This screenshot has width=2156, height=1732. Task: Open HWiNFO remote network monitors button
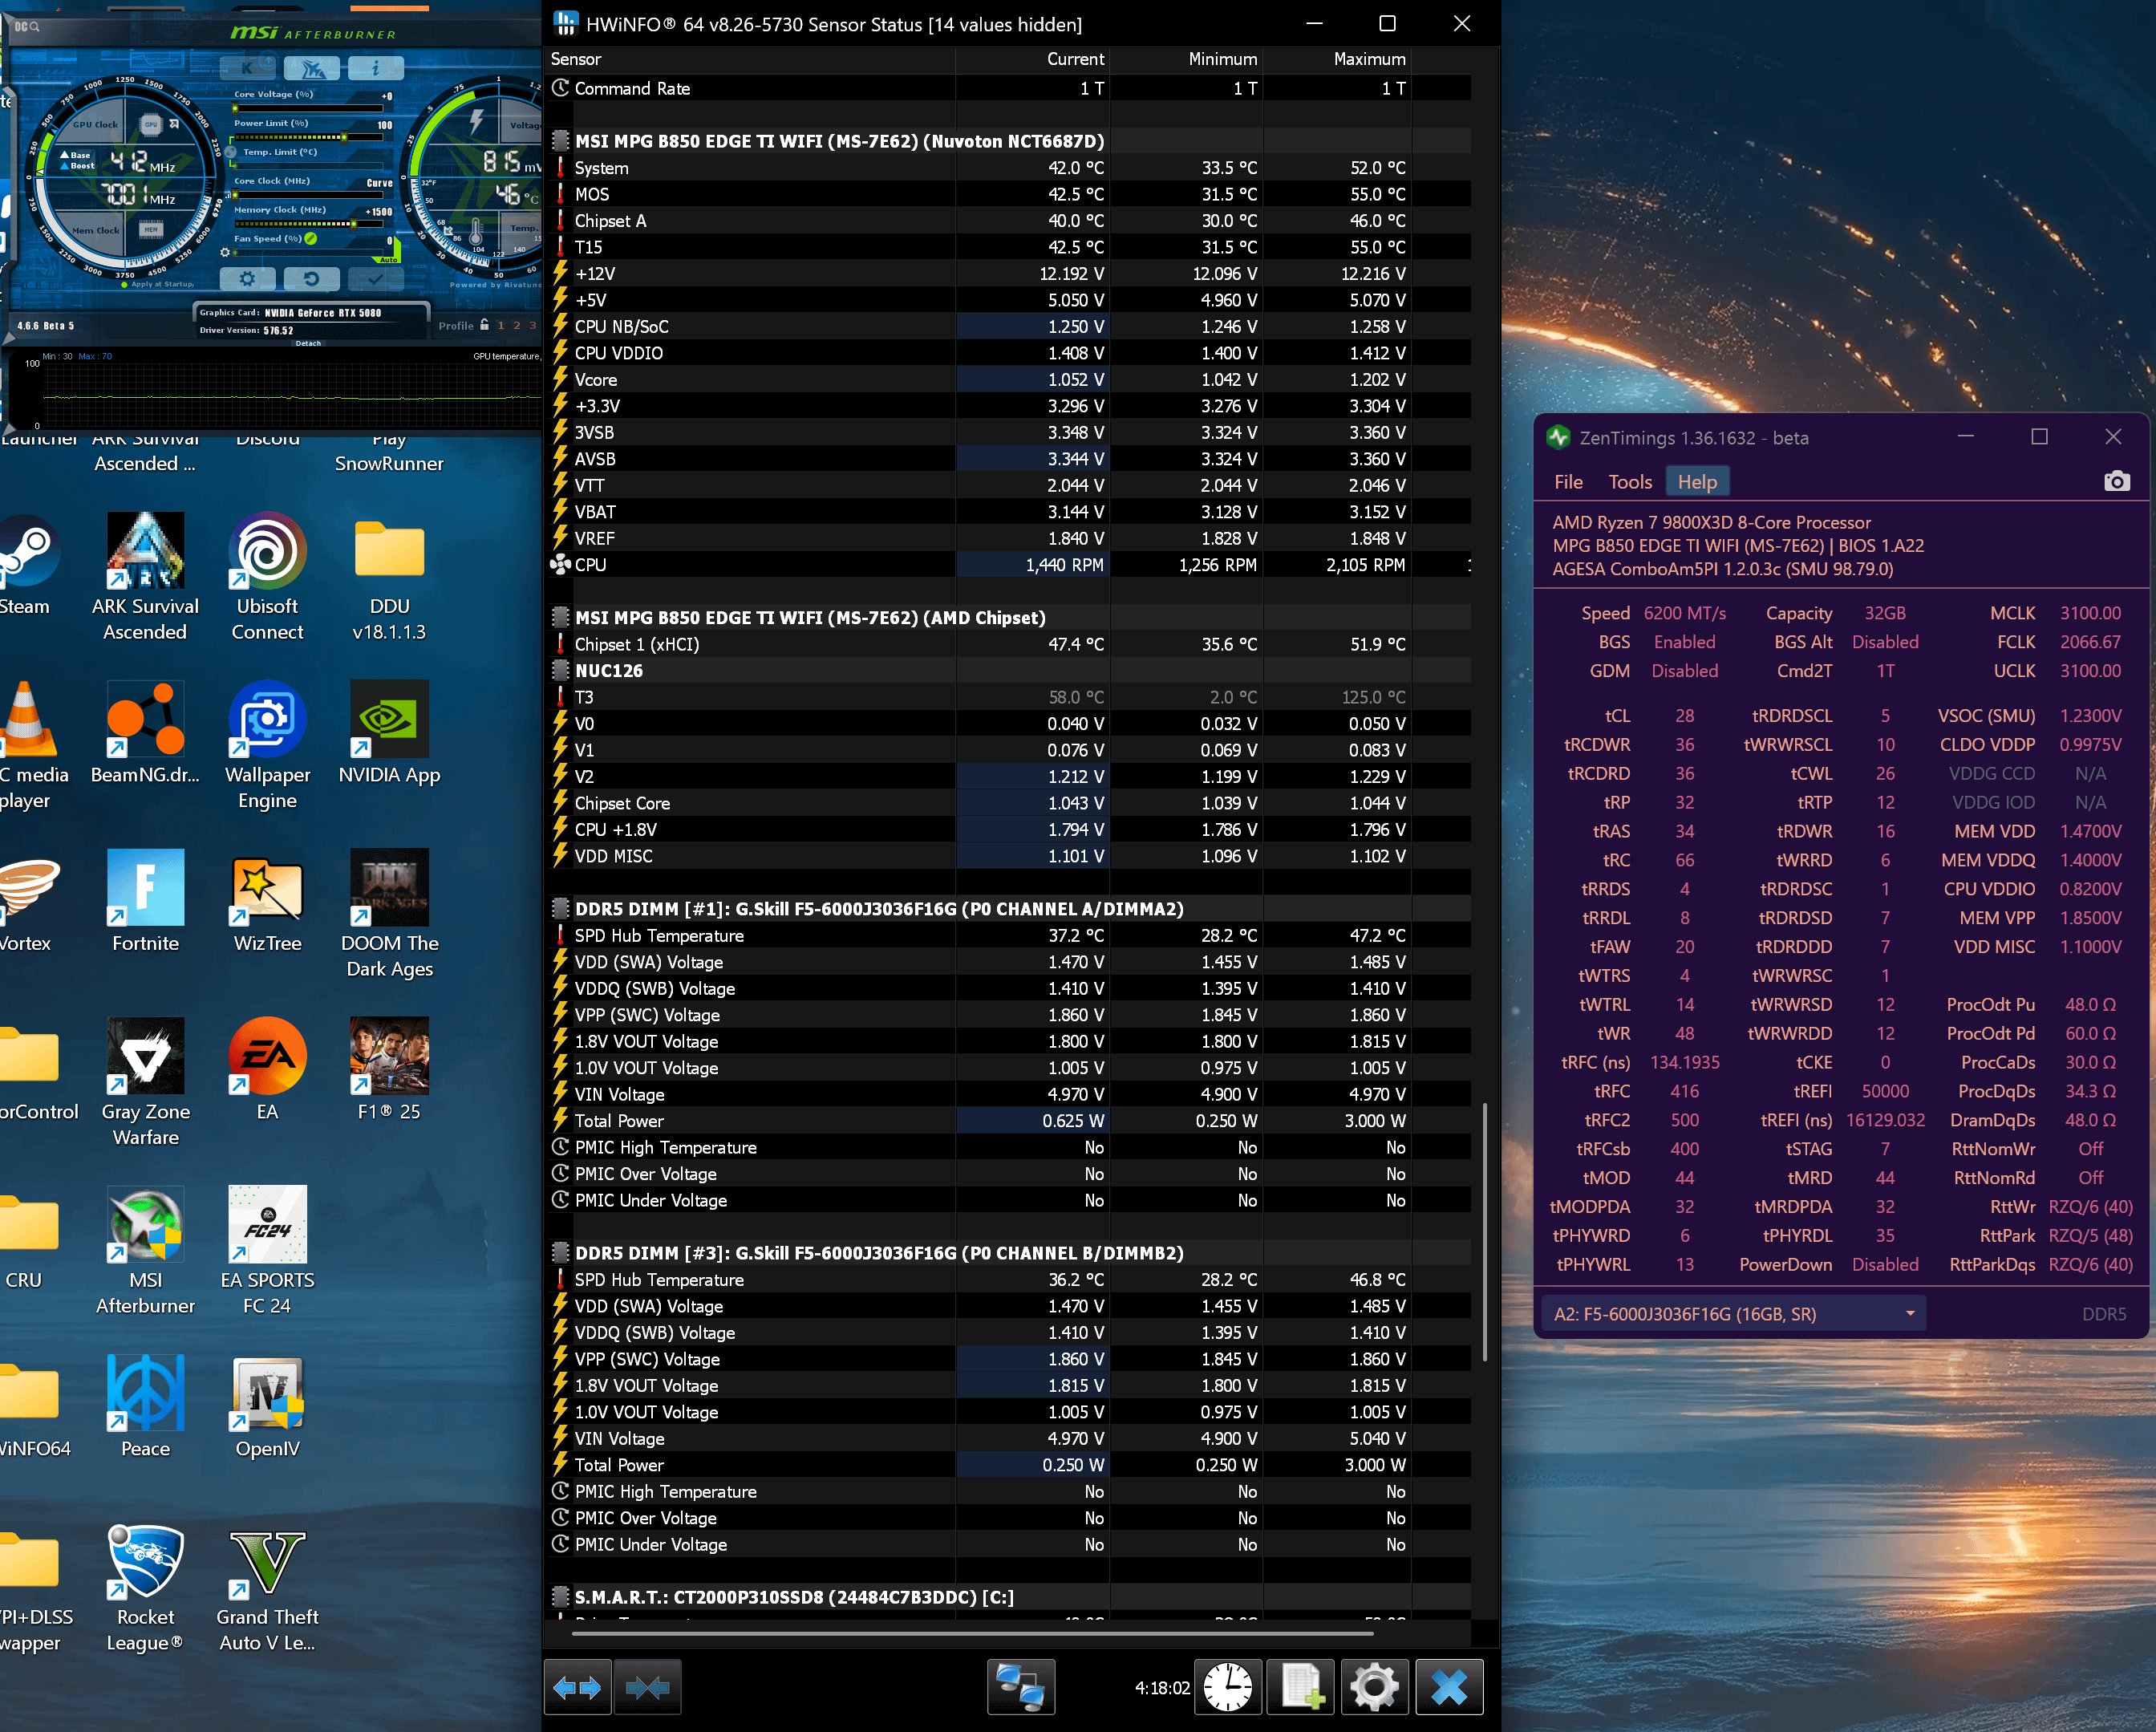point(1021,1688)
